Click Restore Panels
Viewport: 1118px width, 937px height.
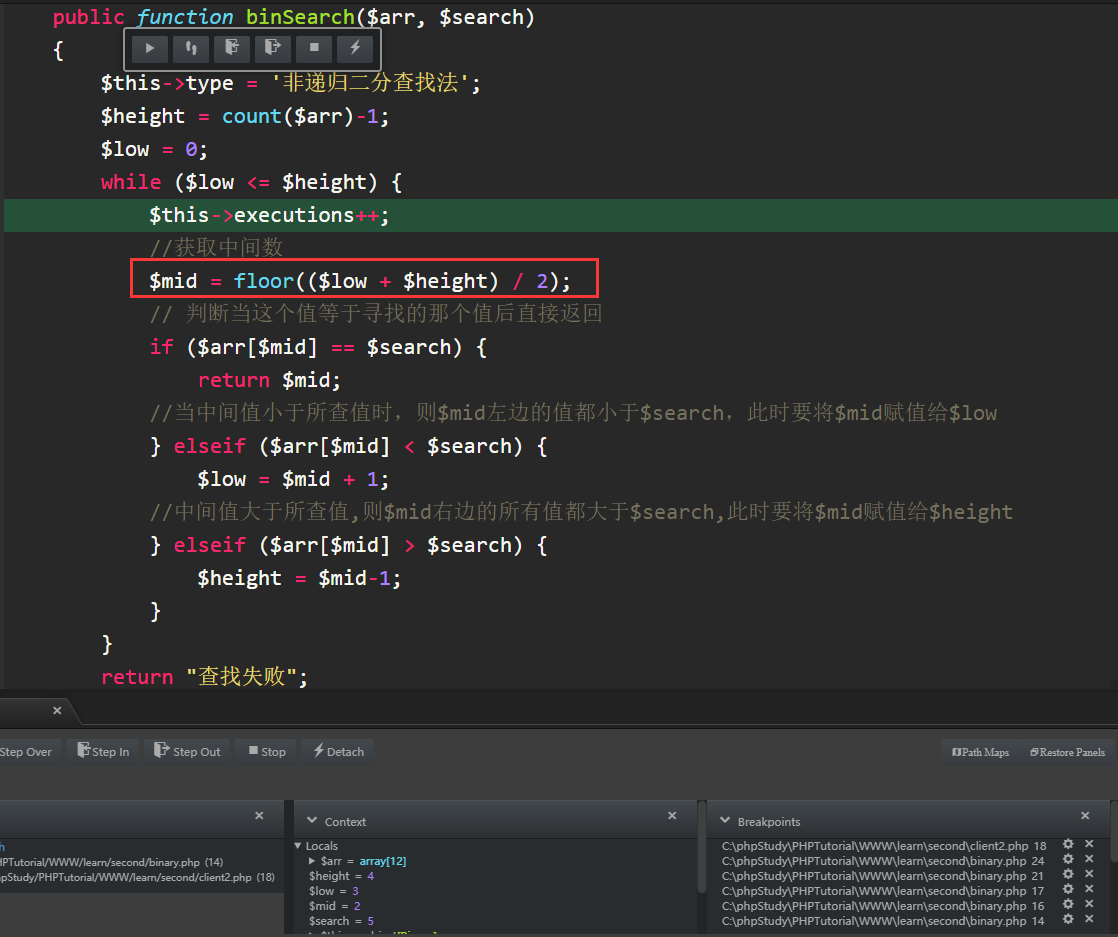pos(1067,752)
